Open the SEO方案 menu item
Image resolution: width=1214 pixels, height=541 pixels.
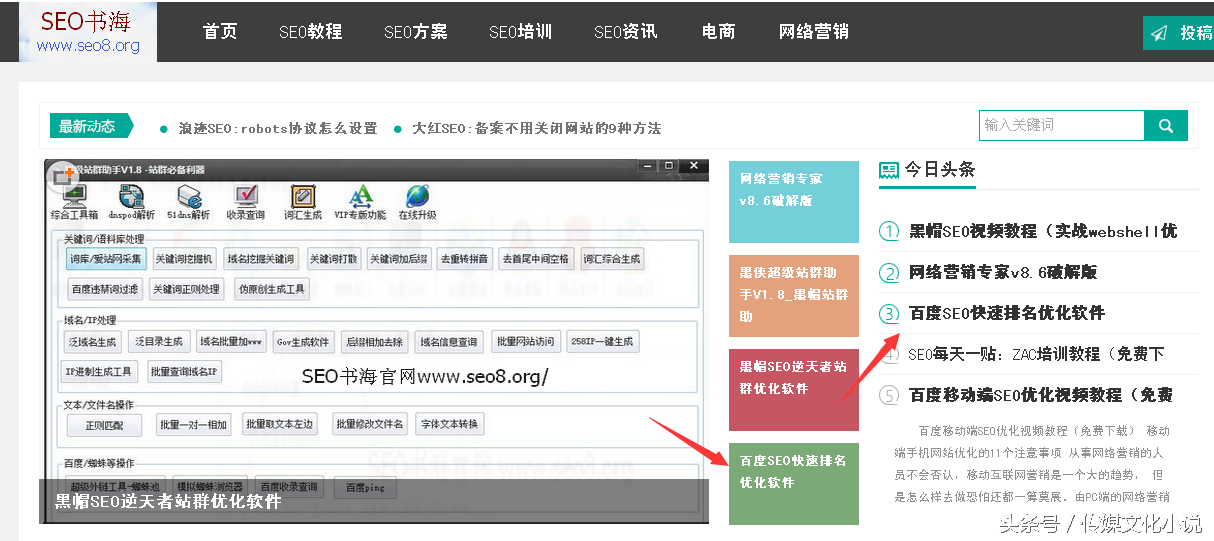coord(416,31)
